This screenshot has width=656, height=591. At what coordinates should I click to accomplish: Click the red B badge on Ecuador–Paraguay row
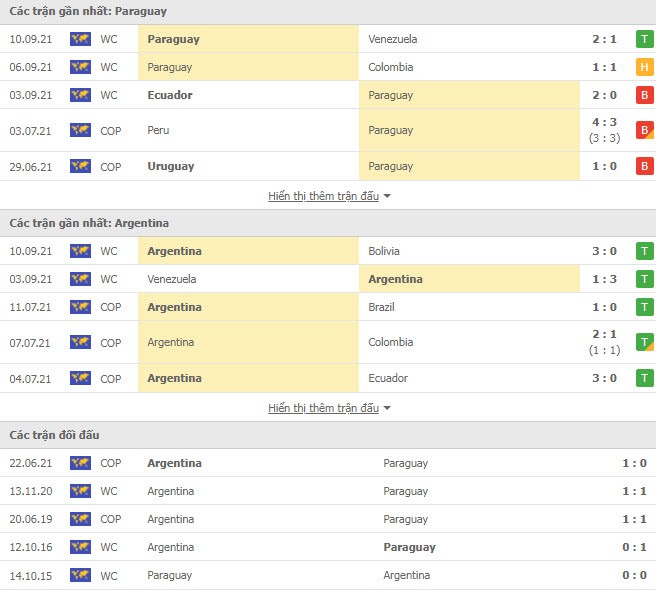645,95
